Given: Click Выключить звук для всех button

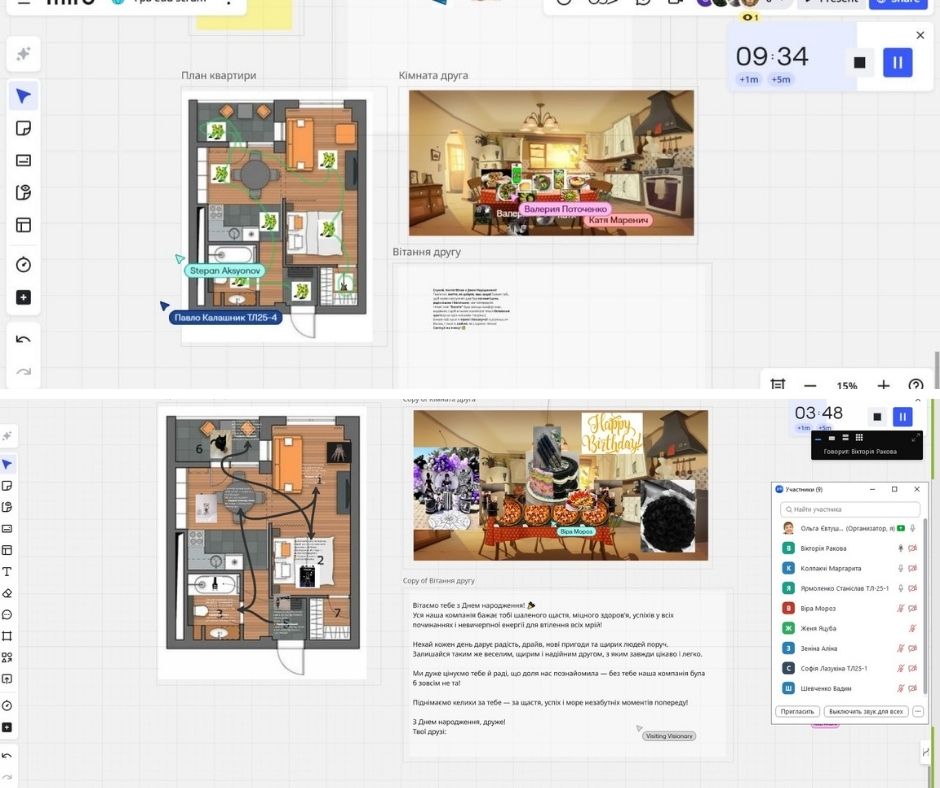Looking at the screenshot, I should point(865,711).
